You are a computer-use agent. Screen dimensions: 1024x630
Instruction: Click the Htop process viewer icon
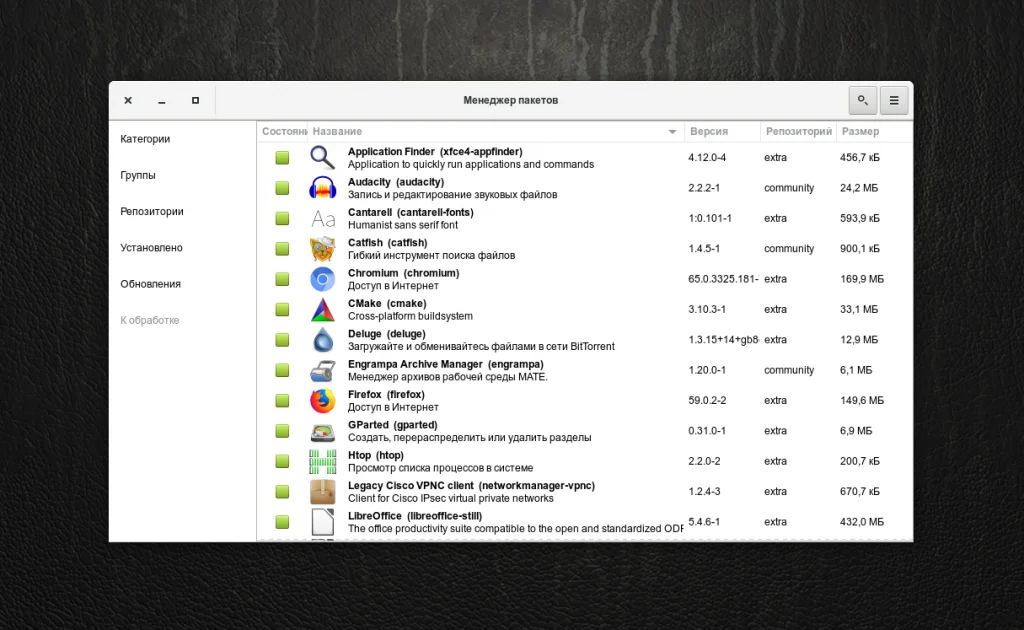[x=323, y=461]
